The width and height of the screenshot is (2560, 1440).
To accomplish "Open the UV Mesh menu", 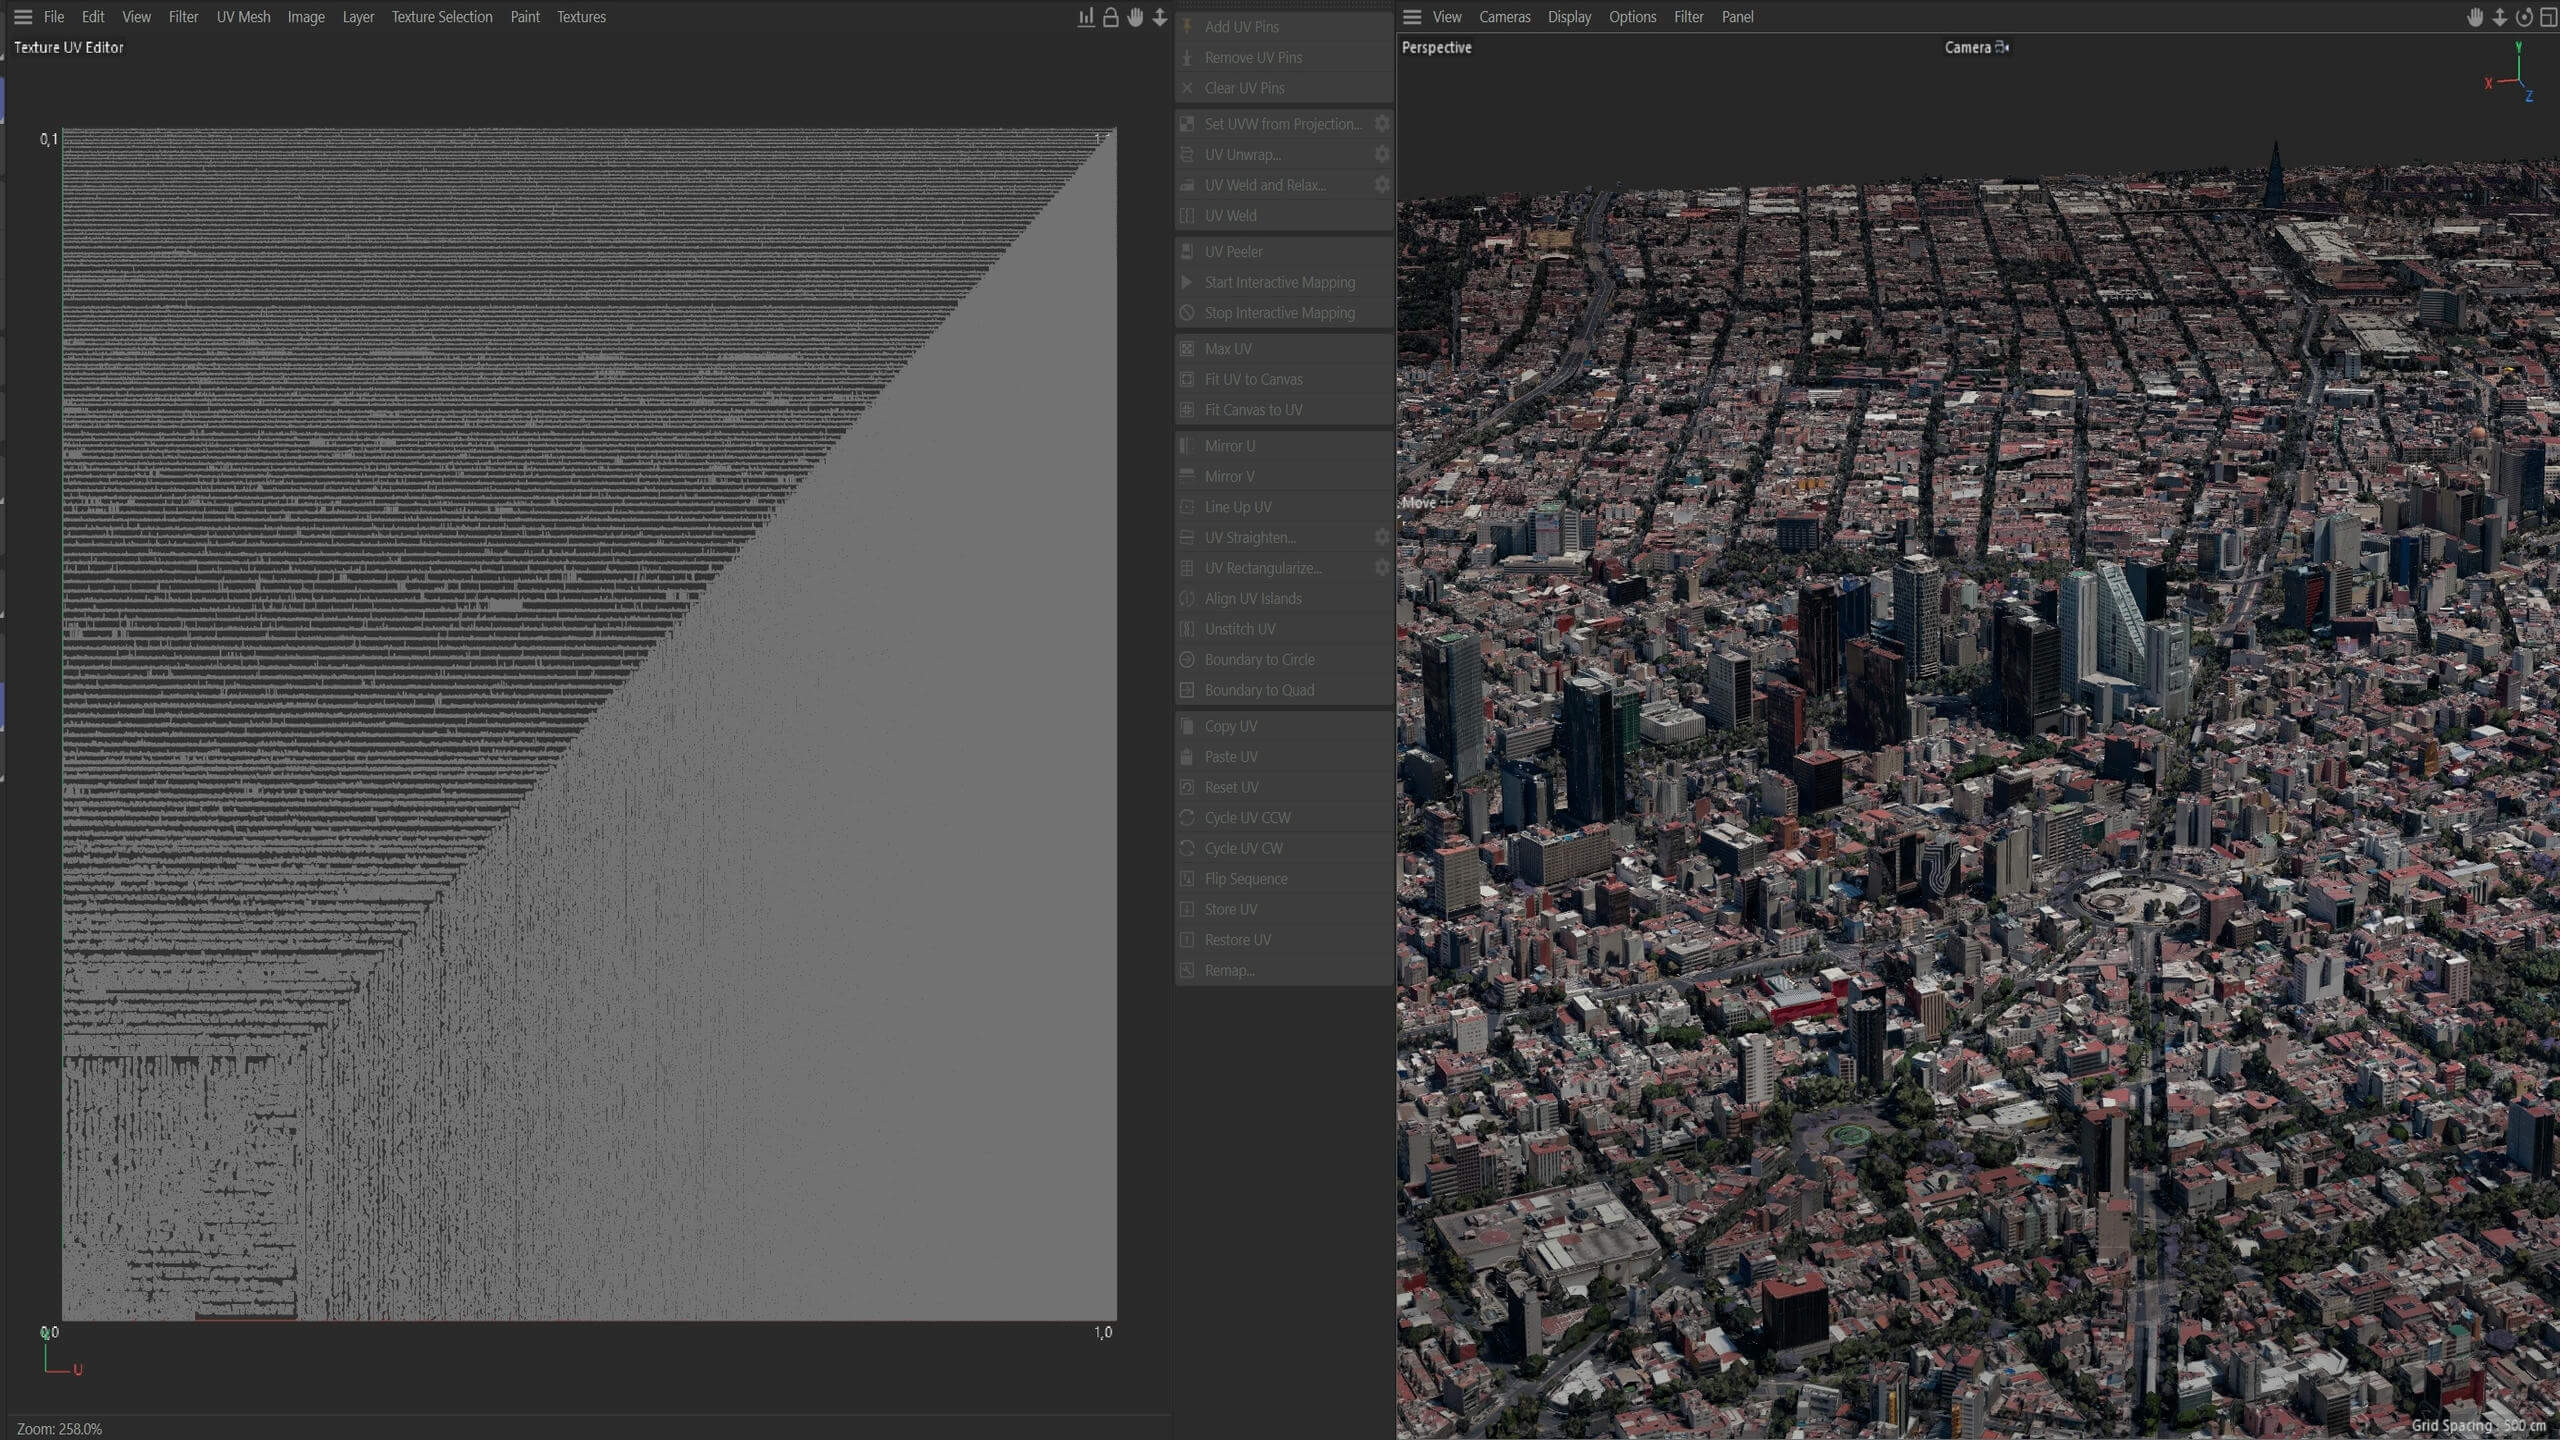I will tap(243, 17).
